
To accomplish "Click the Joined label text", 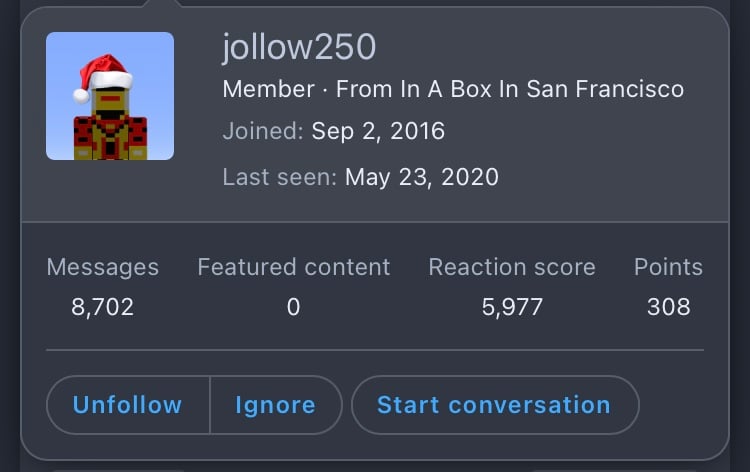I will (263, 131).
